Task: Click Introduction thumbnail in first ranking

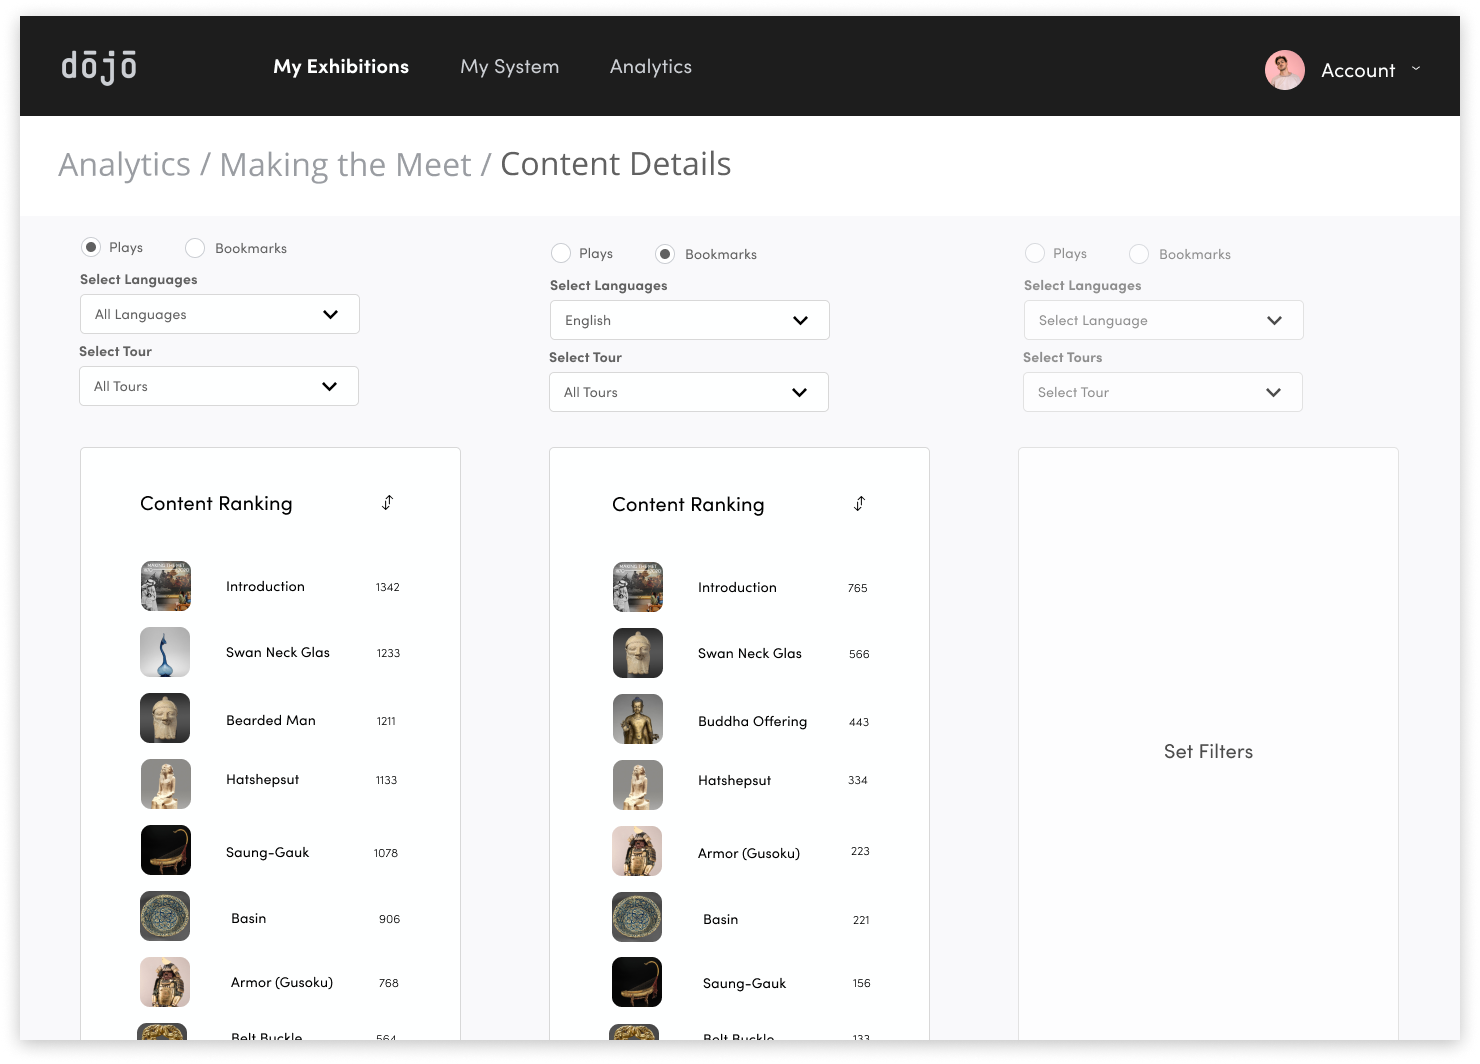Action: point(165,586)
